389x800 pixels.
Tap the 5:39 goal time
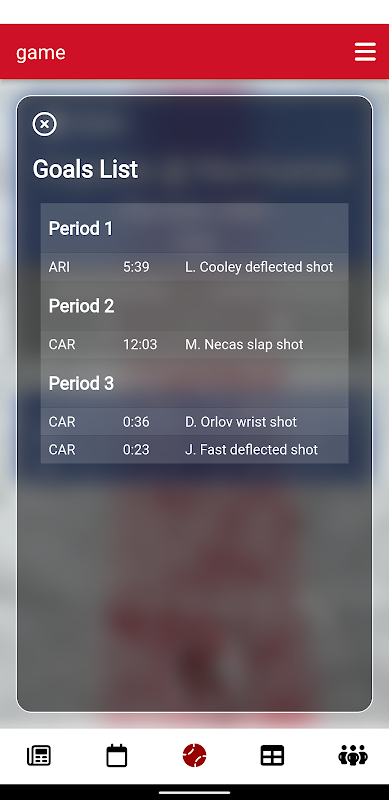pos(136,267)
